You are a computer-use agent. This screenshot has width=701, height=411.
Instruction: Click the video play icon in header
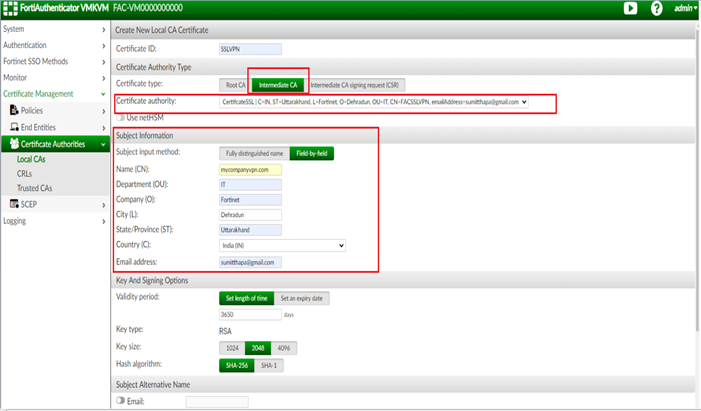tap(630, 8)
